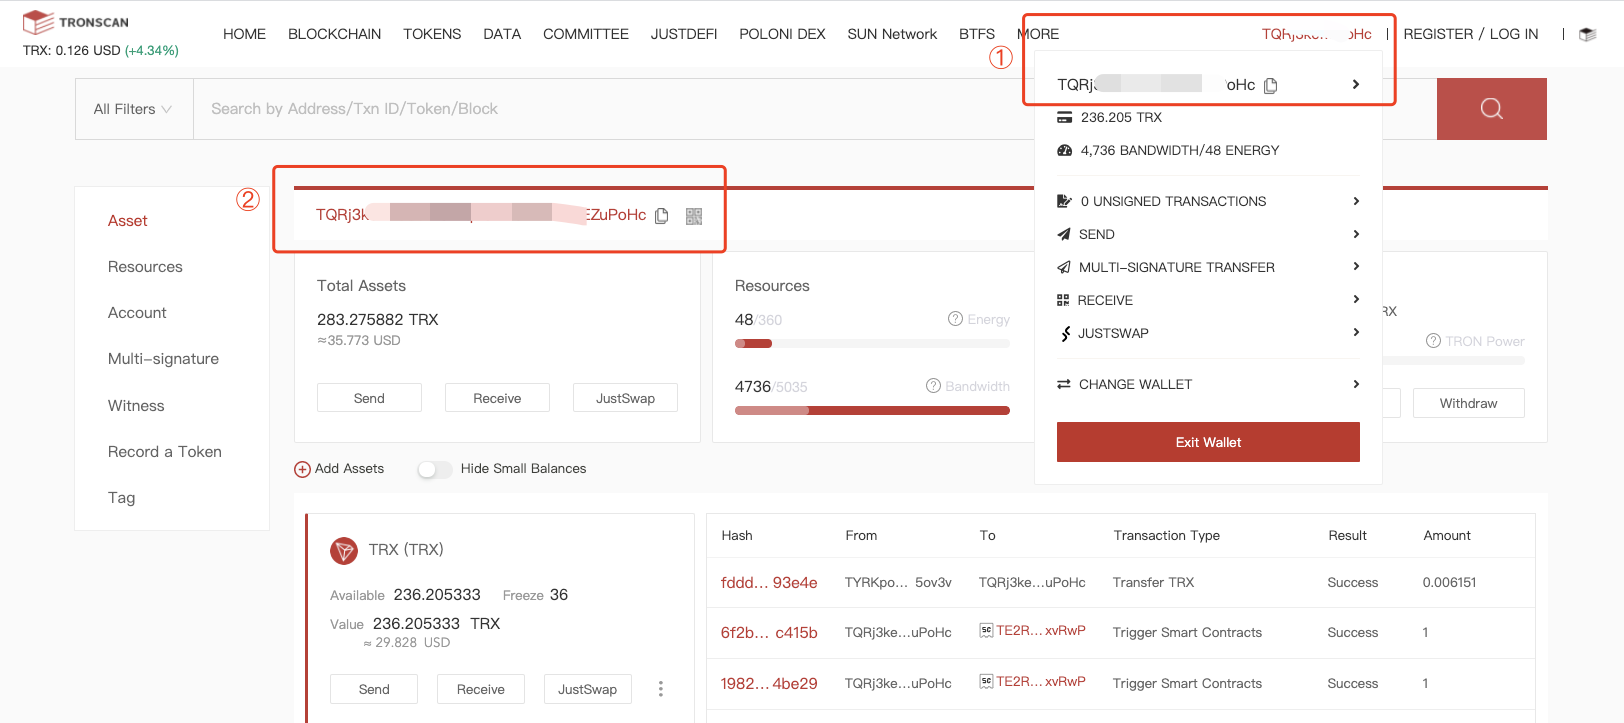The image size is (1624, 723).
Task: Show the QR code for account address
Action: [694, 216]
